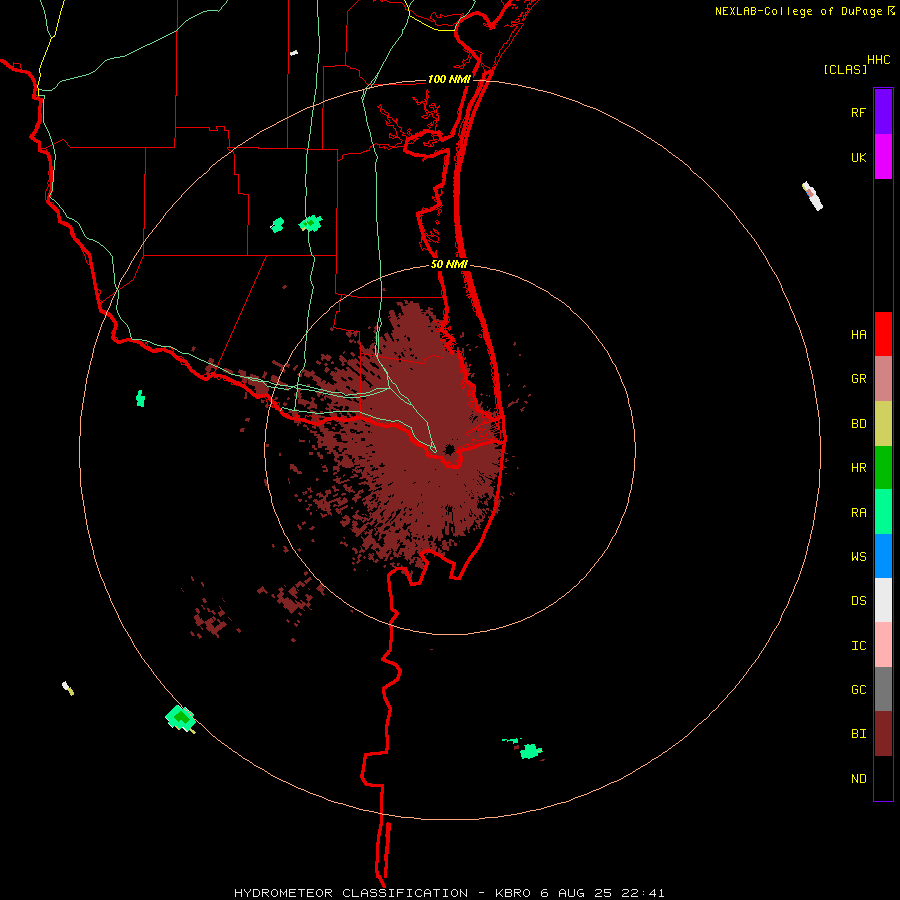The width and height of the screenshot is (900, 900).
Task: Click the [CLAS] legend header
Action: coord(845,70)
